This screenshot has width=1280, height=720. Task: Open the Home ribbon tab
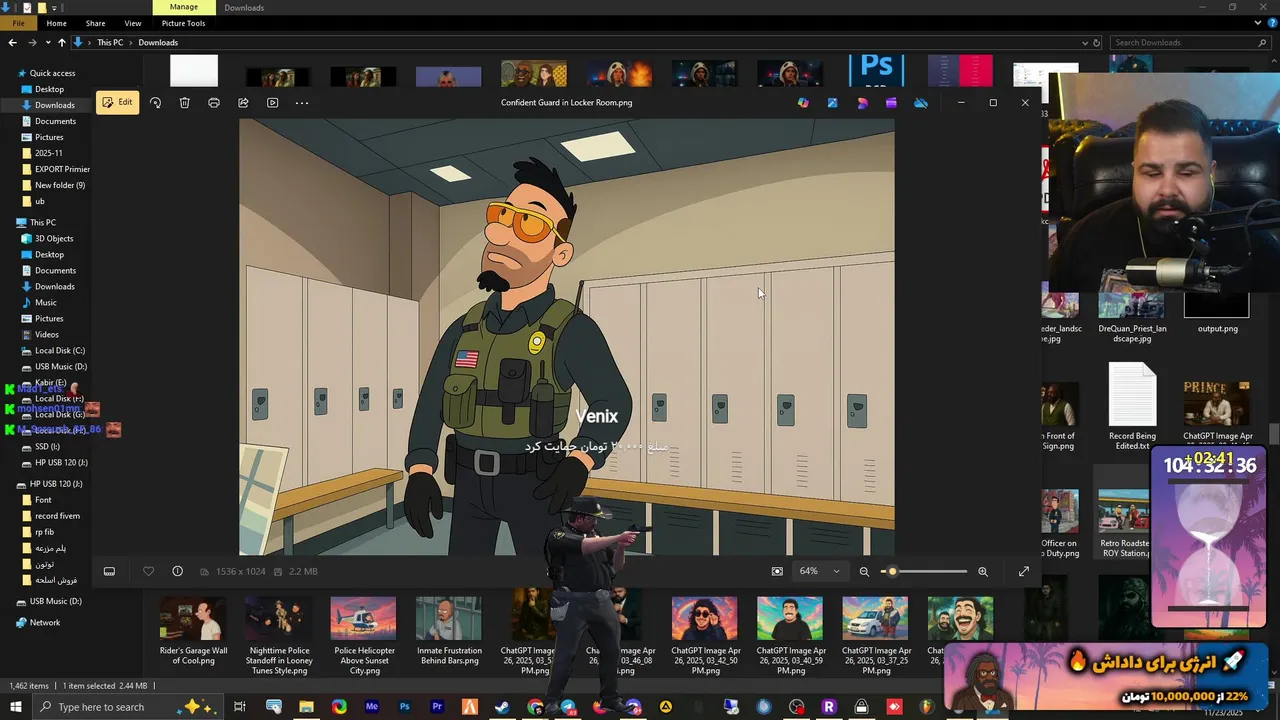[56, 23]
